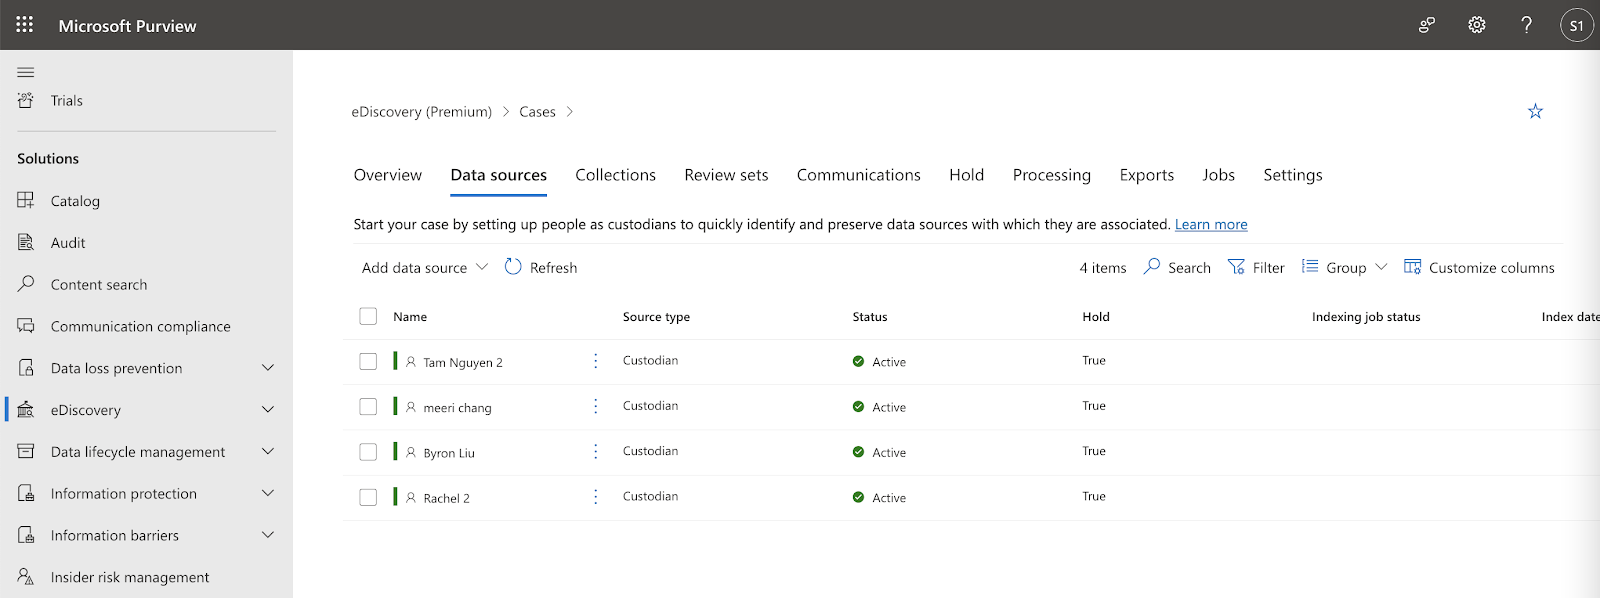Open the S1 account avatar

(x=1577, y=26)
